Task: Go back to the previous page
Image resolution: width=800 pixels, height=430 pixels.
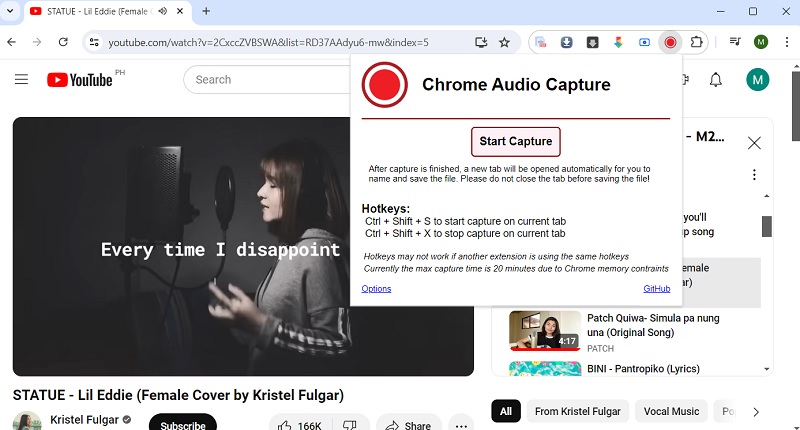Action: point(12,42)
